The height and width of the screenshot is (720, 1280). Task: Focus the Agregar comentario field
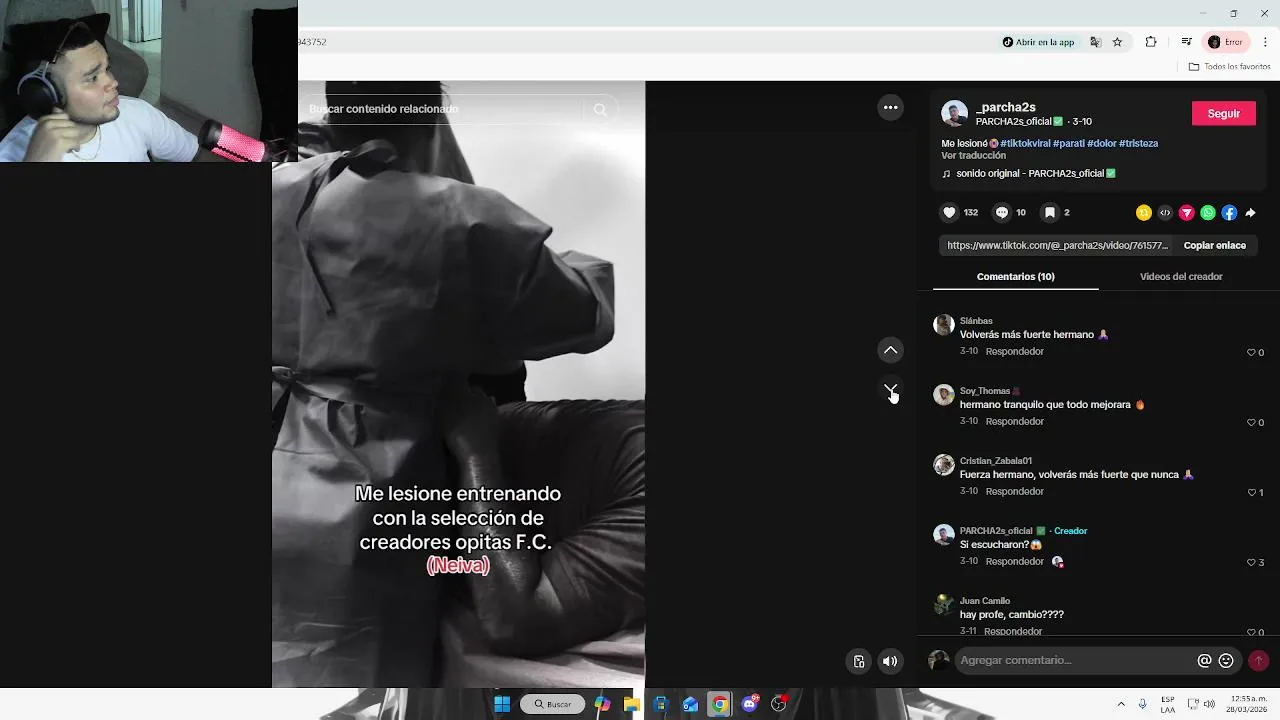tap(1075, 661)
